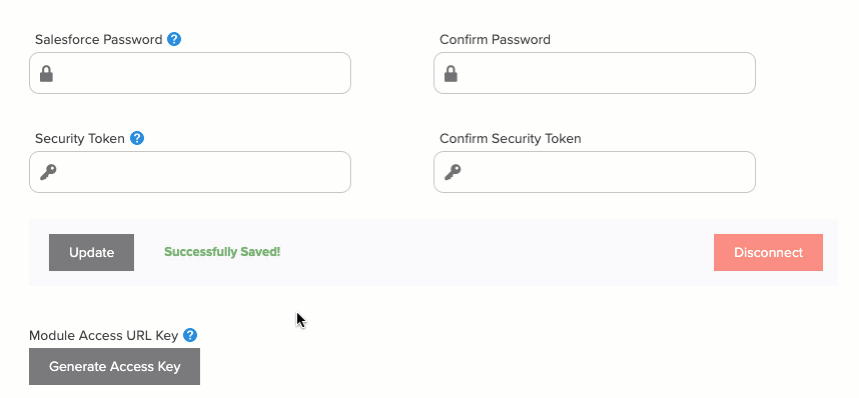The height and width of the screenshot is (398, 859).
Task: Click the Successfully Saved! message
Action: click(x=222, y=252)
